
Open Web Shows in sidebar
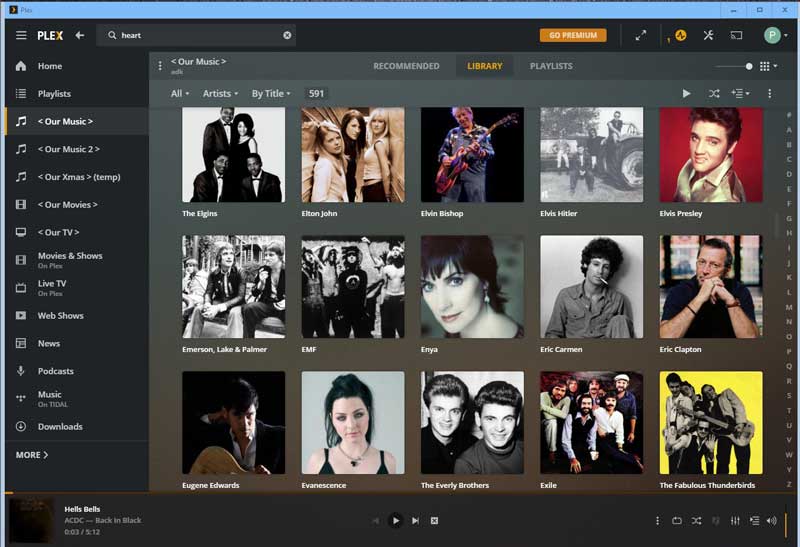click(x=77, y=315)
